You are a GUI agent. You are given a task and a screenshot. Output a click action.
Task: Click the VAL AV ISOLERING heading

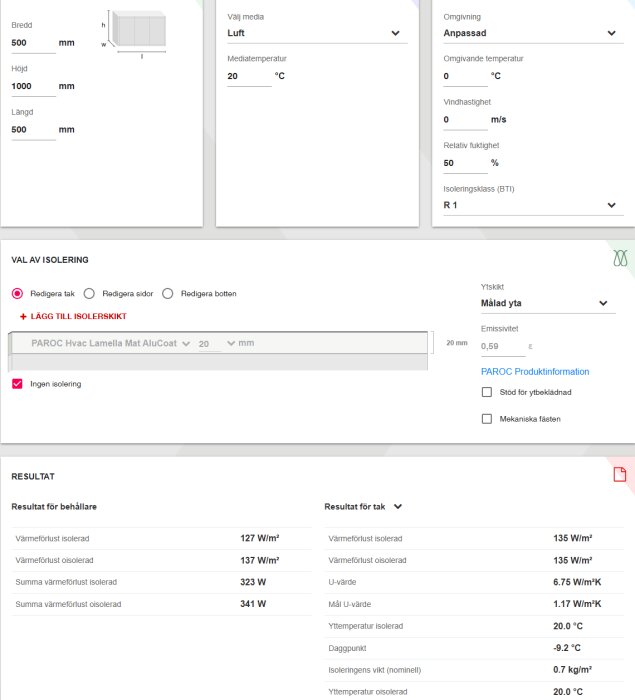click(50, 260)
